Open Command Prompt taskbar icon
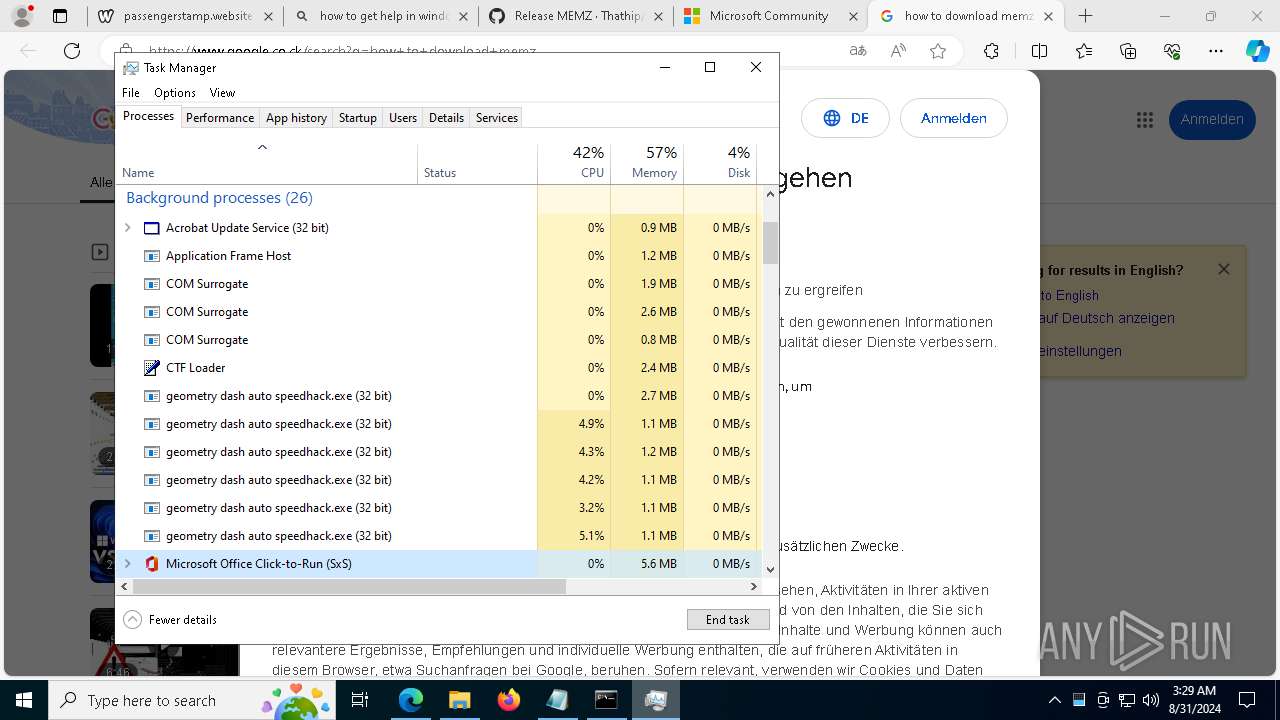This screenshot has height=720, width=1280. coord(606,700)
